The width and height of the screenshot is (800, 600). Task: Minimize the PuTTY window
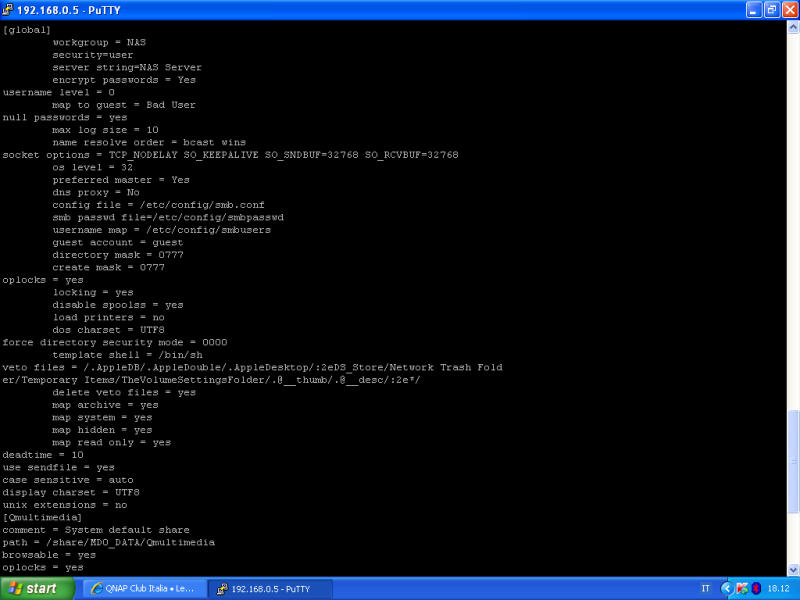(753, 10)
